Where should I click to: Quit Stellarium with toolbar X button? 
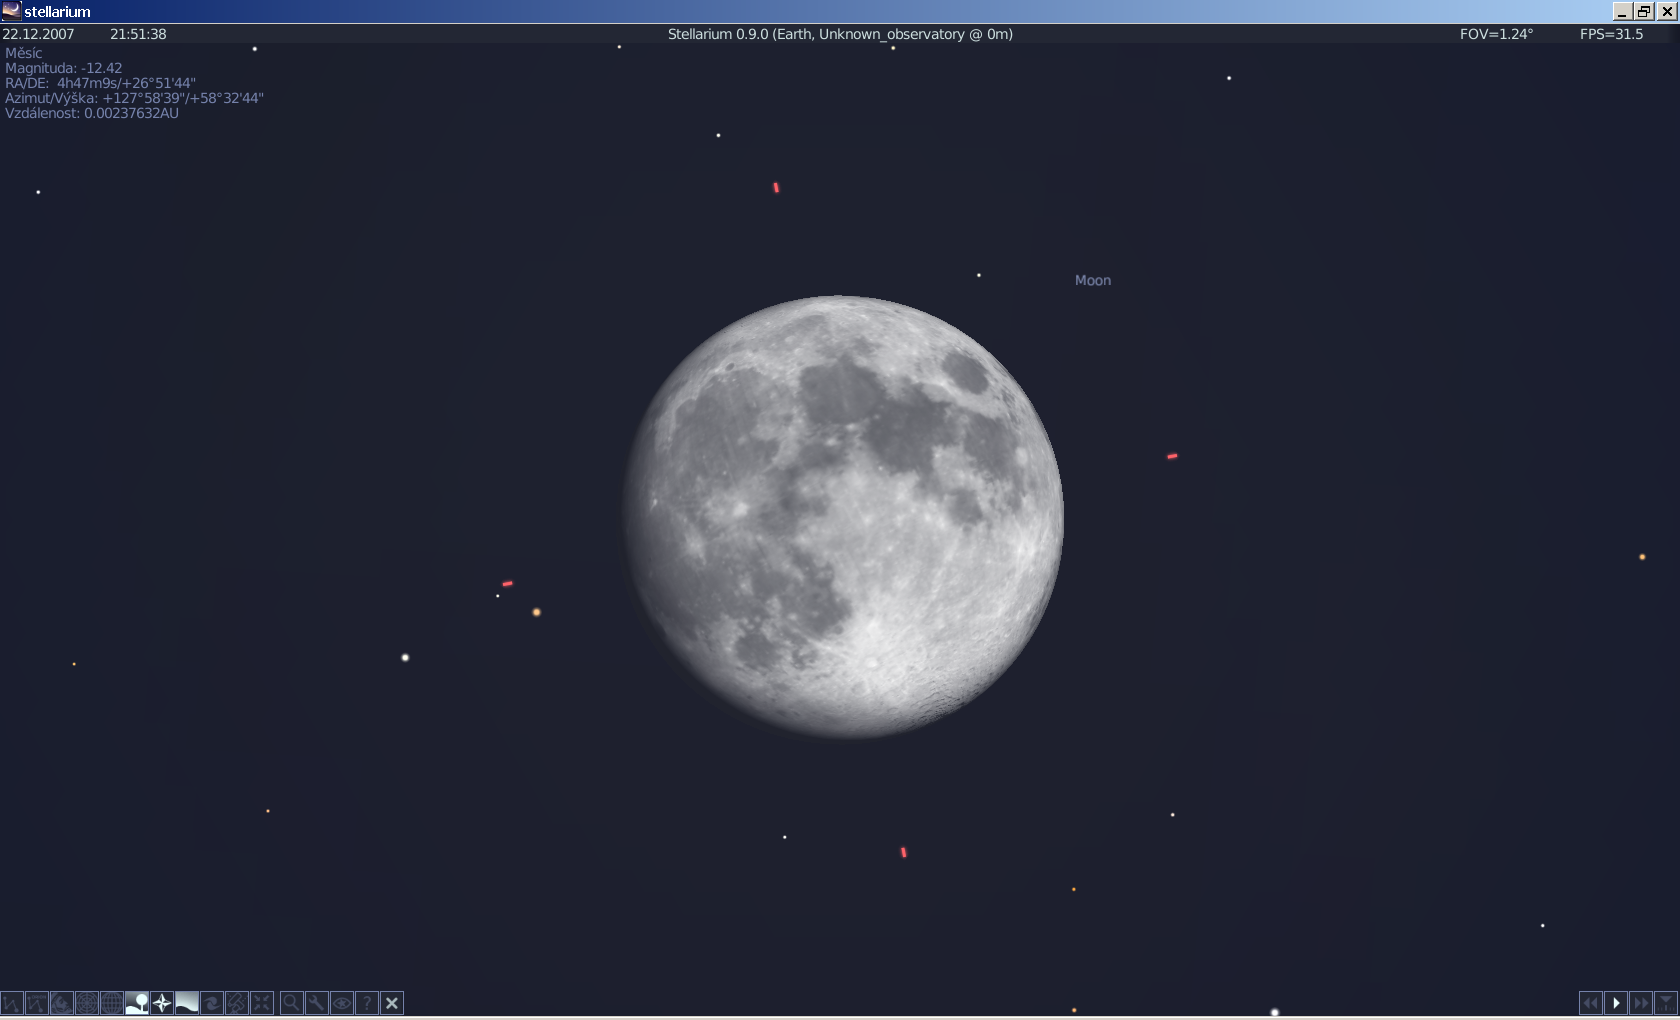tap(392, 1003)
